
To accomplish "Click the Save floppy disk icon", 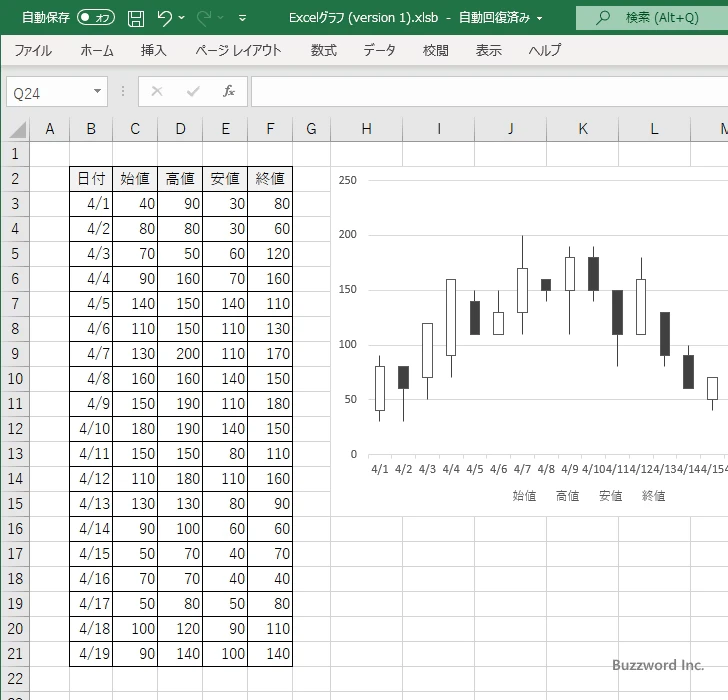I will pos(136,18).
